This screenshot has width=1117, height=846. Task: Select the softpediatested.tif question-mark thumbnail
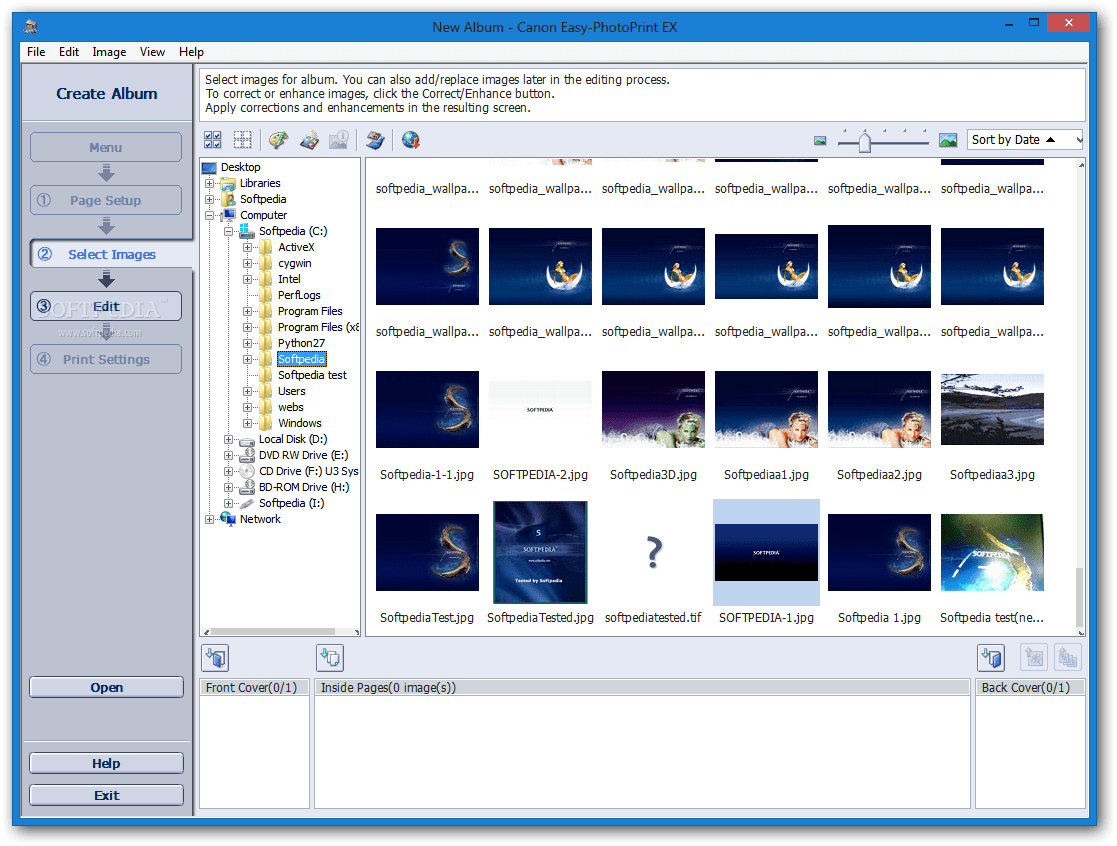pyautogui.click(x=653, y=553)
